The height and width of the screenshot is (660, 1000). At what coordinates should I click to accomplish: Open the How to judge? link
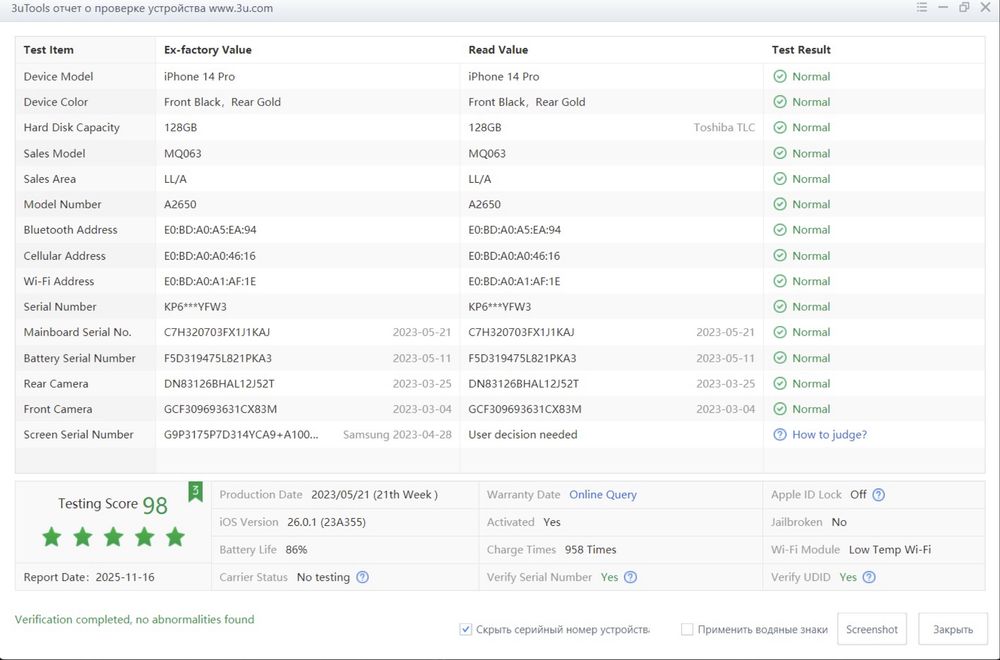pyautogui.click(x=829, y=435)
